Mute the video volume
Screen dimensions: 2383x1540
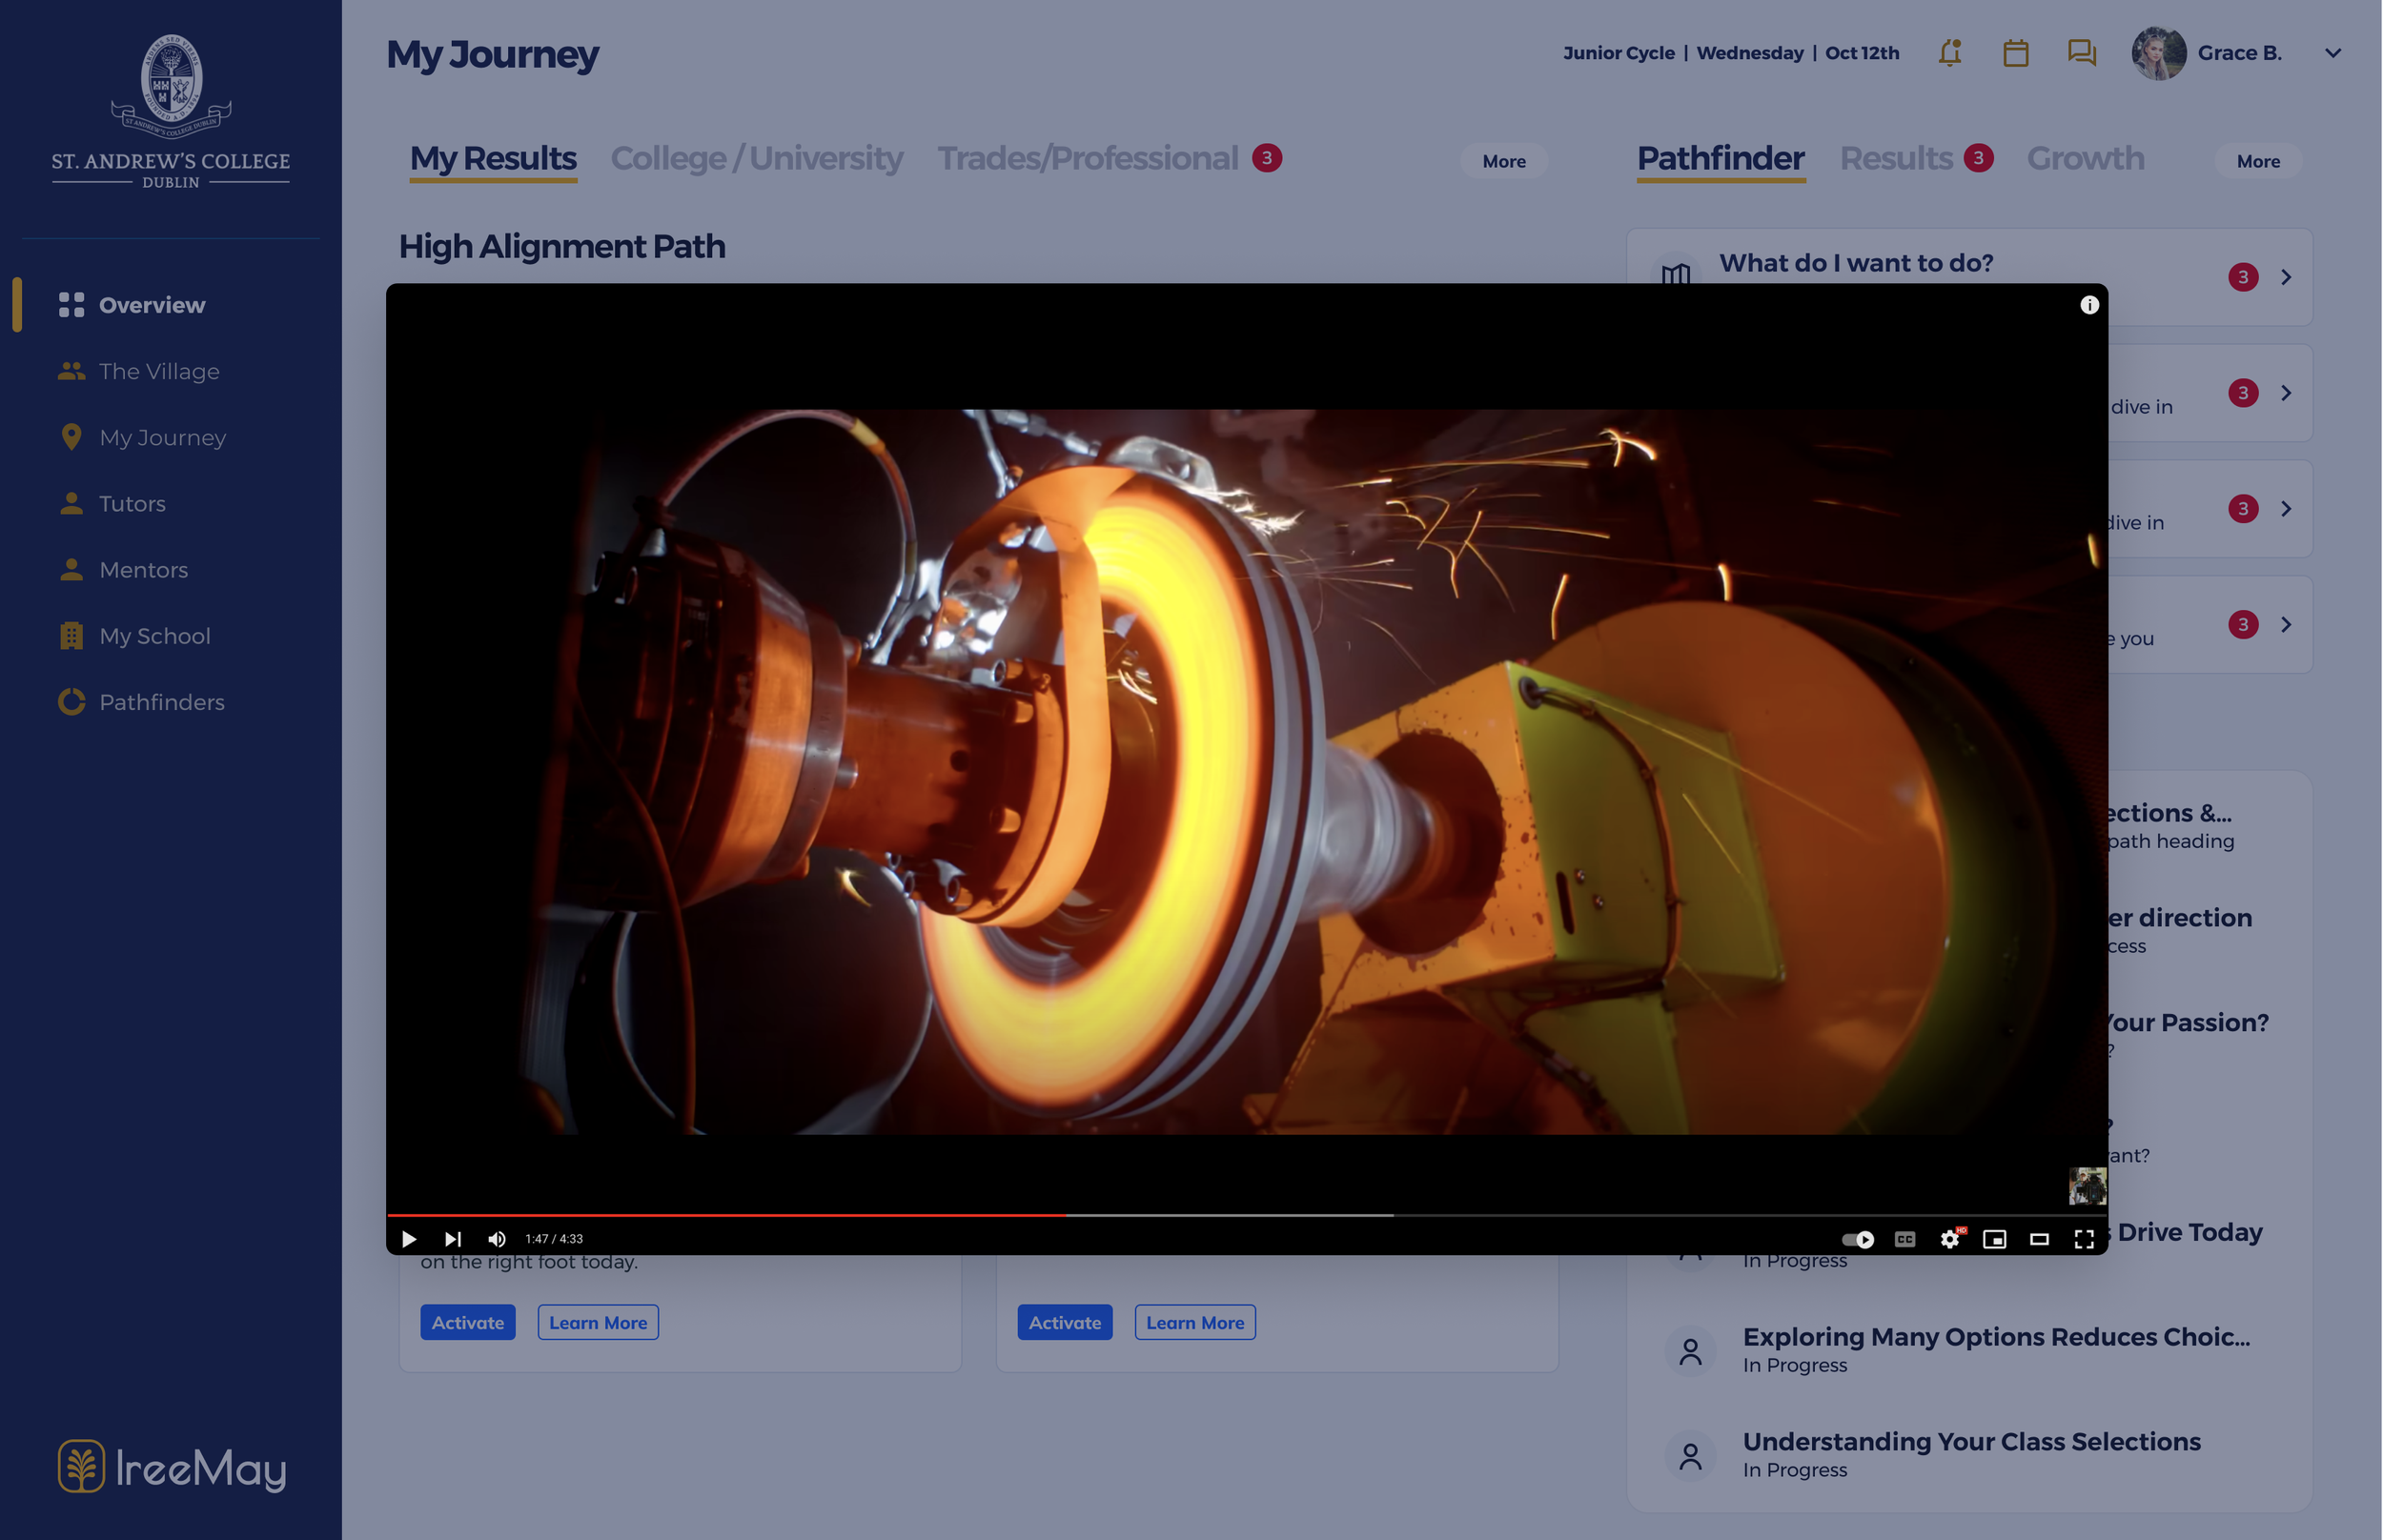(496, 1239)
